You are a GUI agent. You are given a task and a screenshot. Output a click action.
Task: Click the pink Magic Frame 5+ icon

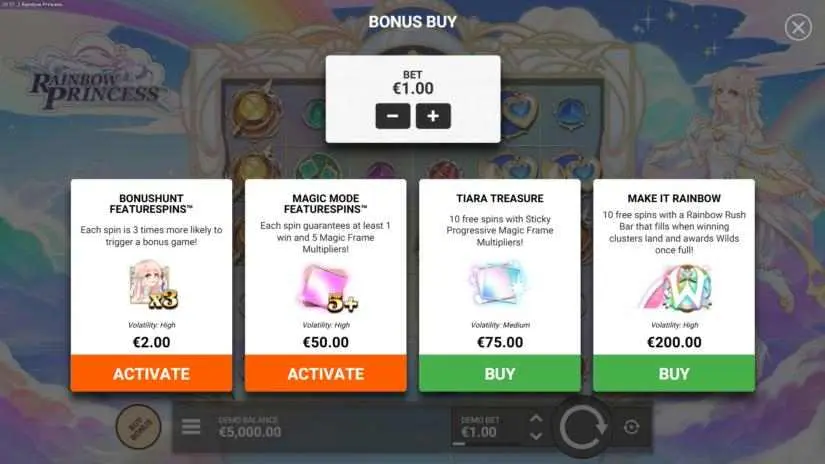point(329,288)
